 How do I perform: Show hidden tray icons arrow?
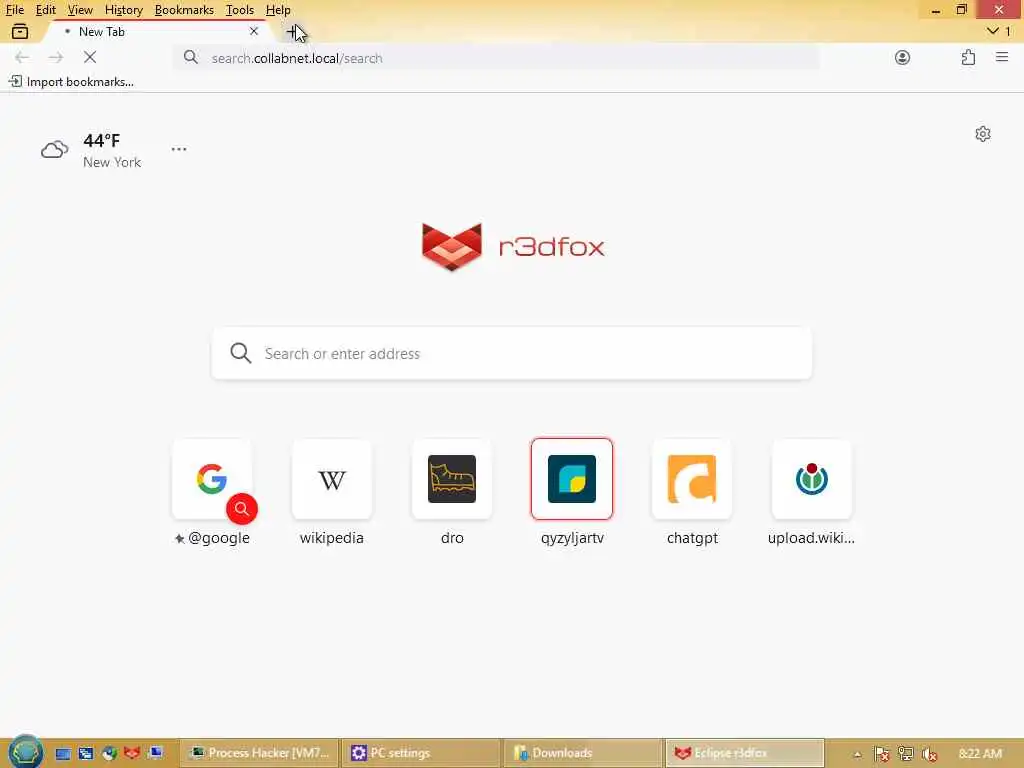coord(857,754)
